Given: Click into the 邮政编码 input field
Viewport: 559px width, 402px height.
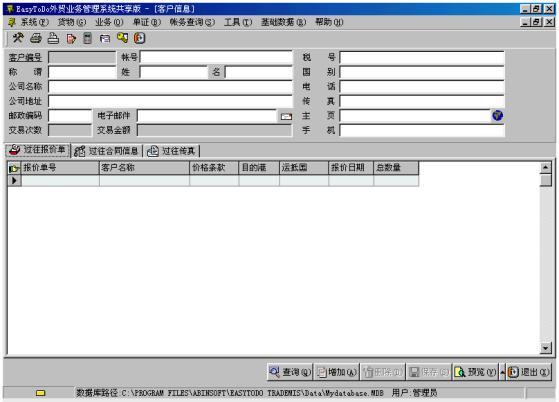Looking at the screenshot, I should tap(70, 116).
